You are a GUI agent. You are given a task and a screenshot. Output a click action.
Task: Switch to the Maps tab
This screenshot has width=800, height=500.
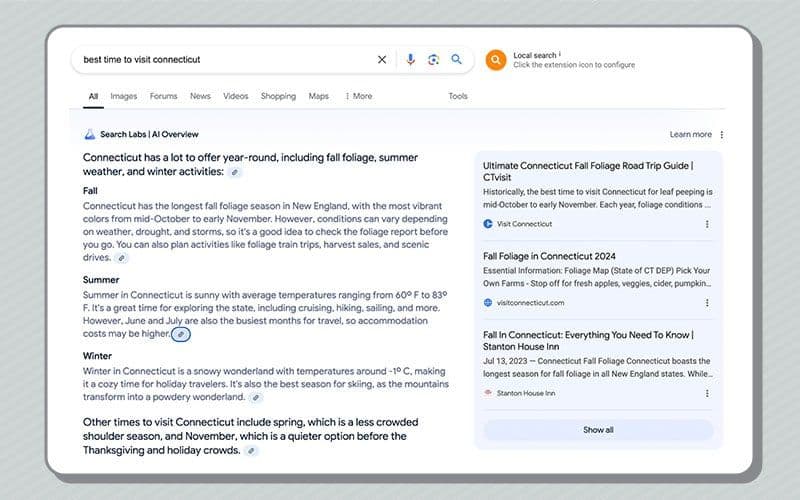pos(318,96)
